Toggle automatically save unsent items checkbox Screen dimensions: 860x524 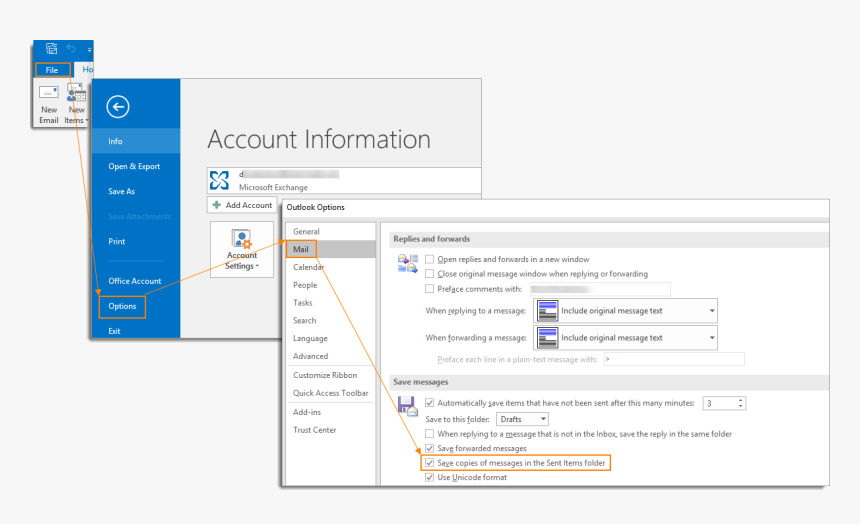429,403
